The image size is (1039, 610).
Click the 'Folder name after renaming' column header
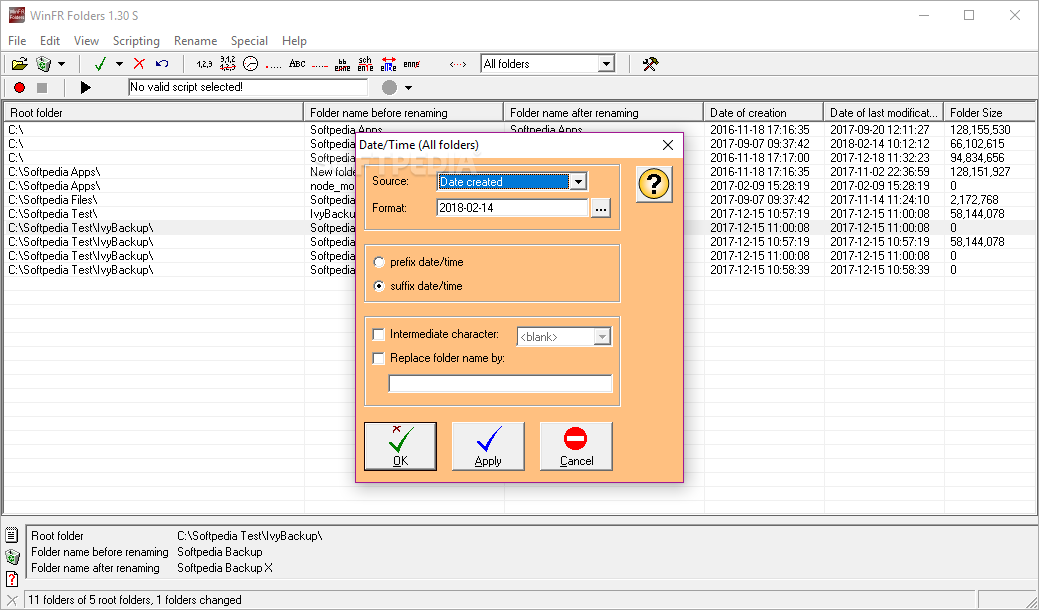(x=604, y=113)
